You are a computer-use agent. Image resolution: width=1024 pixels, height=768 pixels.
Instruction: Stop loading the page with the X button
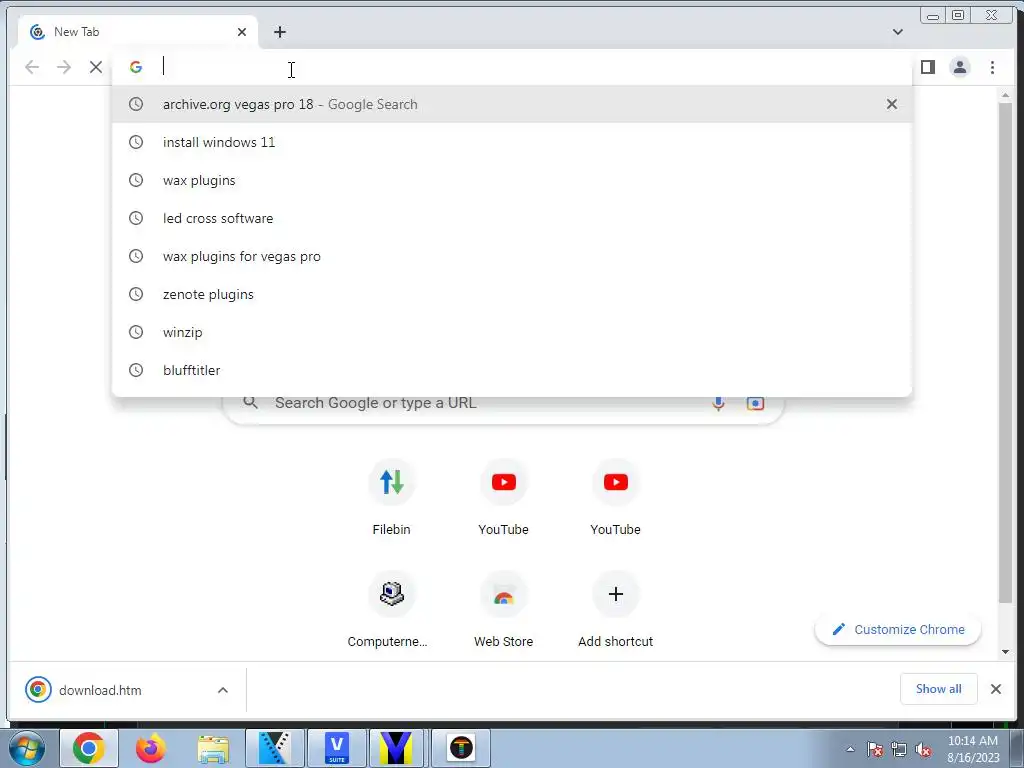96,67
